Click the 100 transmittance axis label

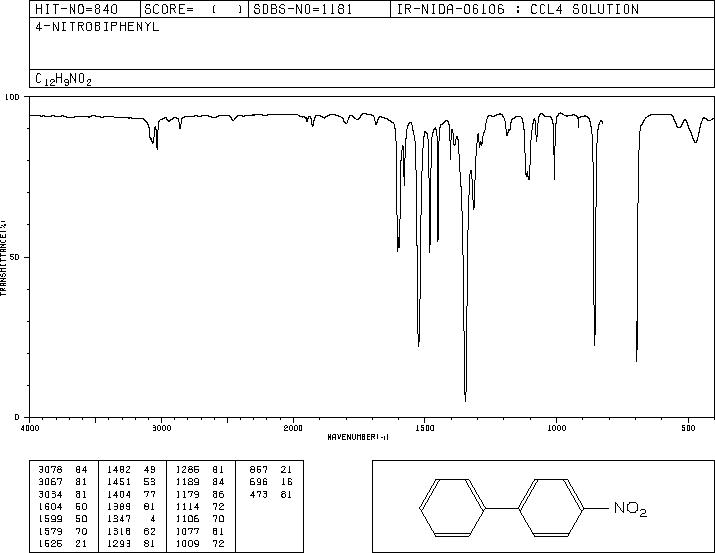point(13,97)
